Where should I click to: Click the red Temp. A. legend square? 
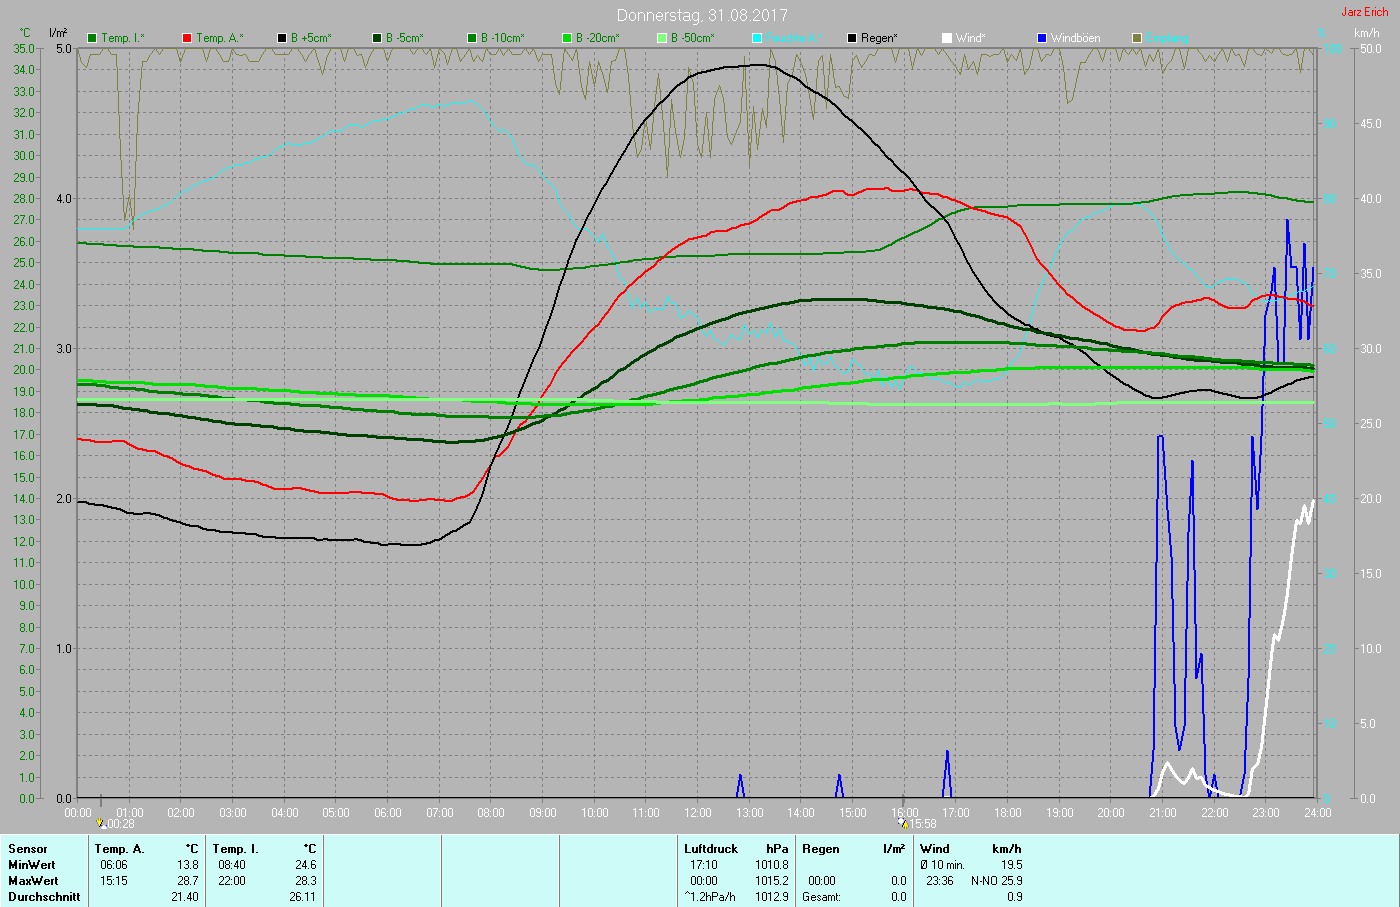(187, 38)
